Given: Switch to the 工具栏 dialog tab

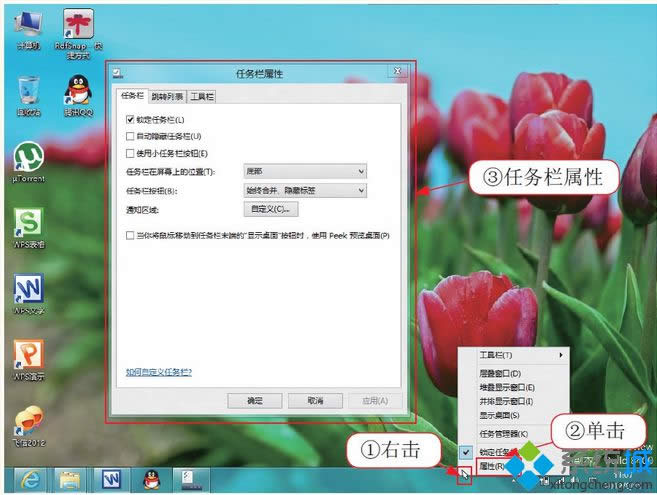Looking at the screenshot, I should point(202,97).
